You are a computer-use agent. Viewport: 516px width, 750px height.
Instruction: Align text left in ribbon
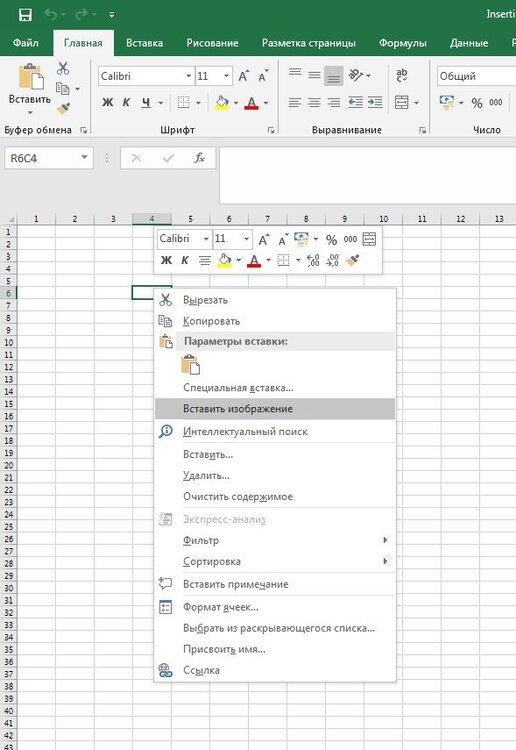(295, 102)
